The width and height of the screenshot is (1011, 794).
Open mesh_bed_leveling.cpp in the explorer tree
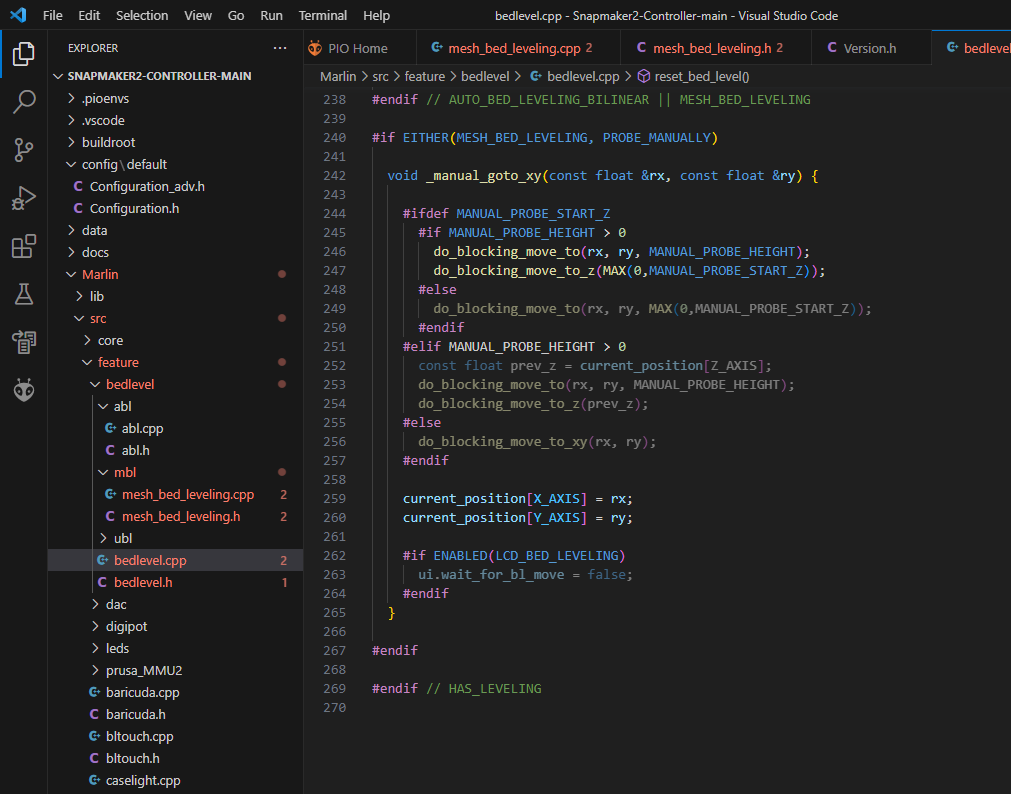click(175, 494)
